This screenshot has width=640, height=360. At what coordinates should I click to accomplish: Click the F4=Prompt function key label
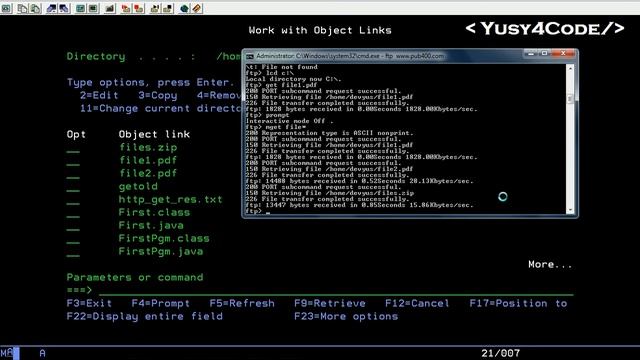161,303
